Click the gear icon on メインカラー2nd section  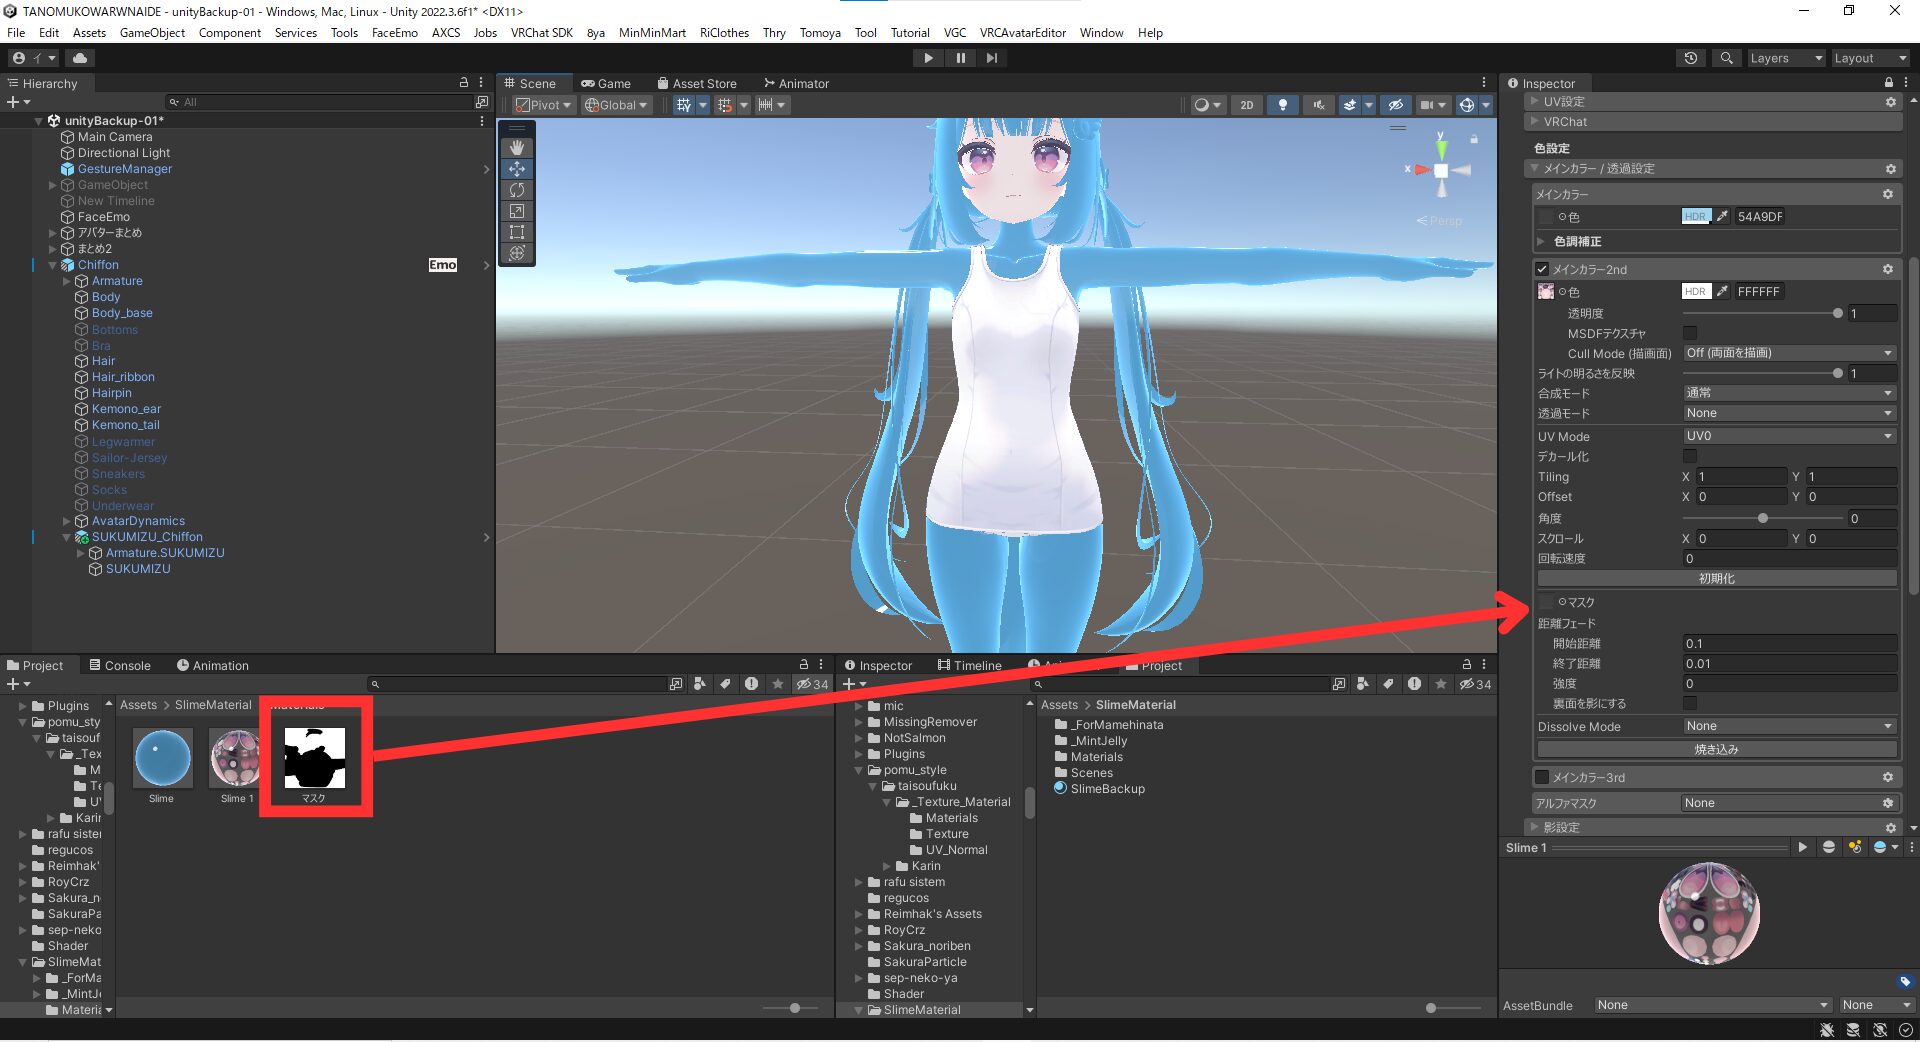tap(1888, 269)
